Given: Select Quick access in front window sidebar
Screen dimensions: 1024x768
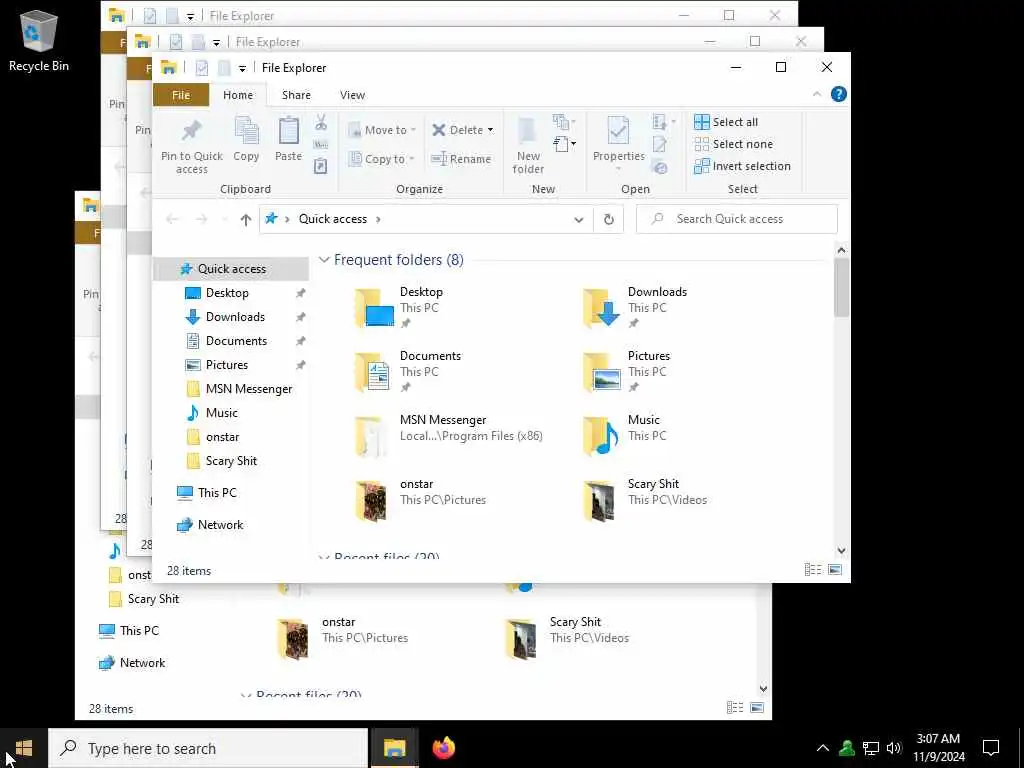Looking at the screenshot, I should click(231, 269).
